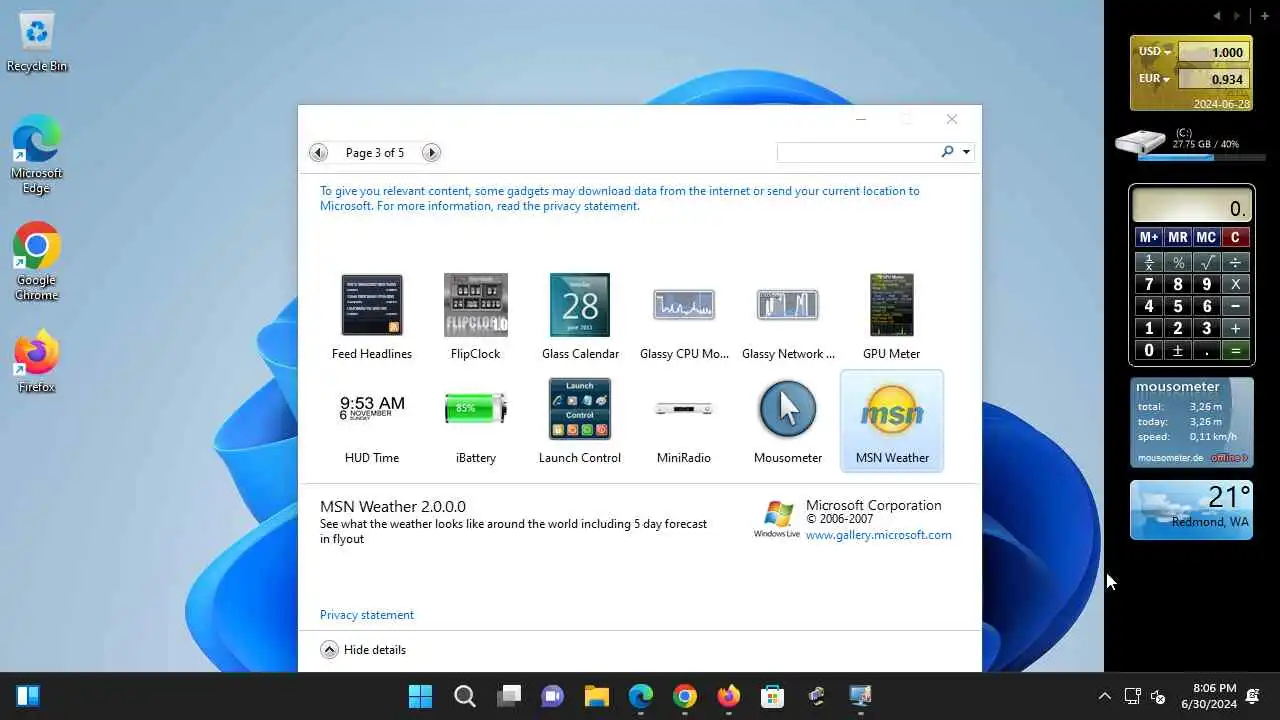Show hidden tray icons chevron
The width and height of the screenshot is (1280, 720).
[1104, 696]
